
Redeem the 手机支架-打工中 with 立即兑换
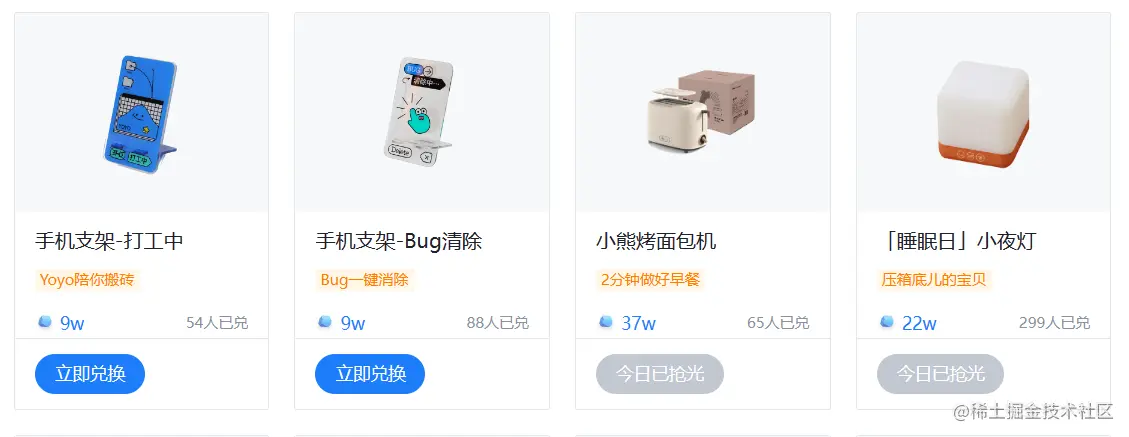point(90,374)
